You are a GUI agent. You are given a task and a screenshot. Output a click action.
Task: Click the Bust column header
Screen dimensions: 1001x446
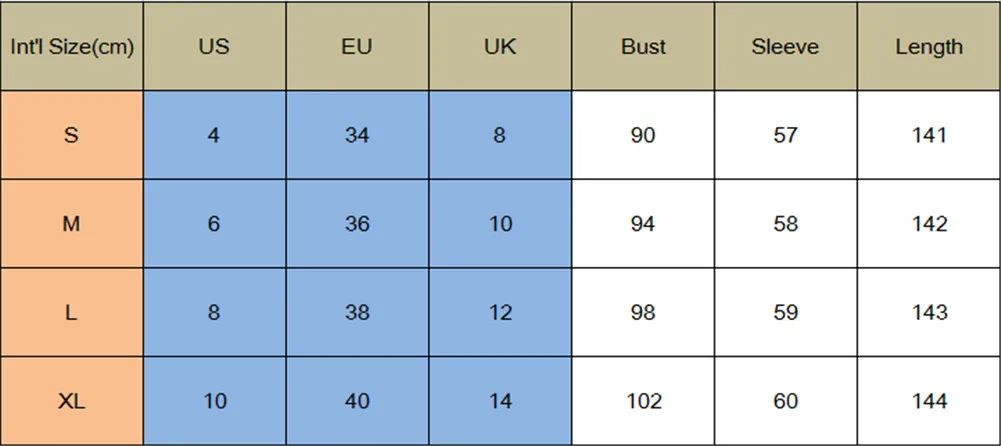(643, 47)
